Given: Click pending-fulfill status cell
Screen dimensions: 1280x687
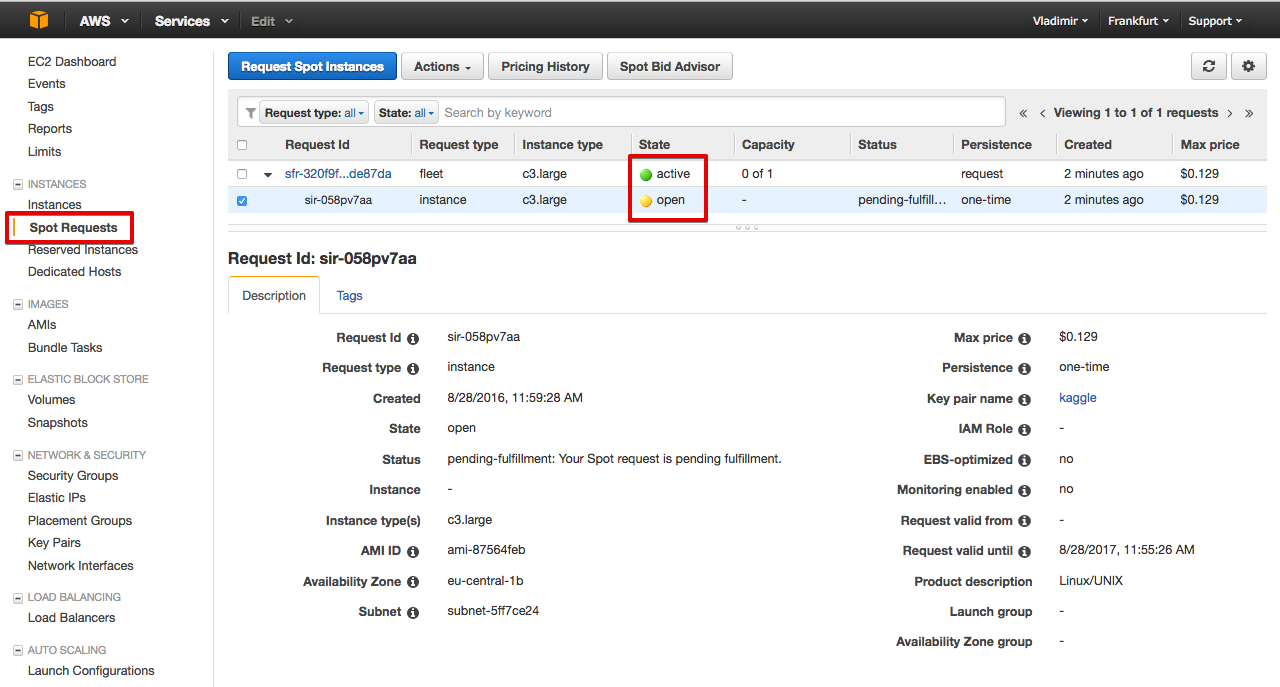Looking at the screenshot, I should point(902,200).
